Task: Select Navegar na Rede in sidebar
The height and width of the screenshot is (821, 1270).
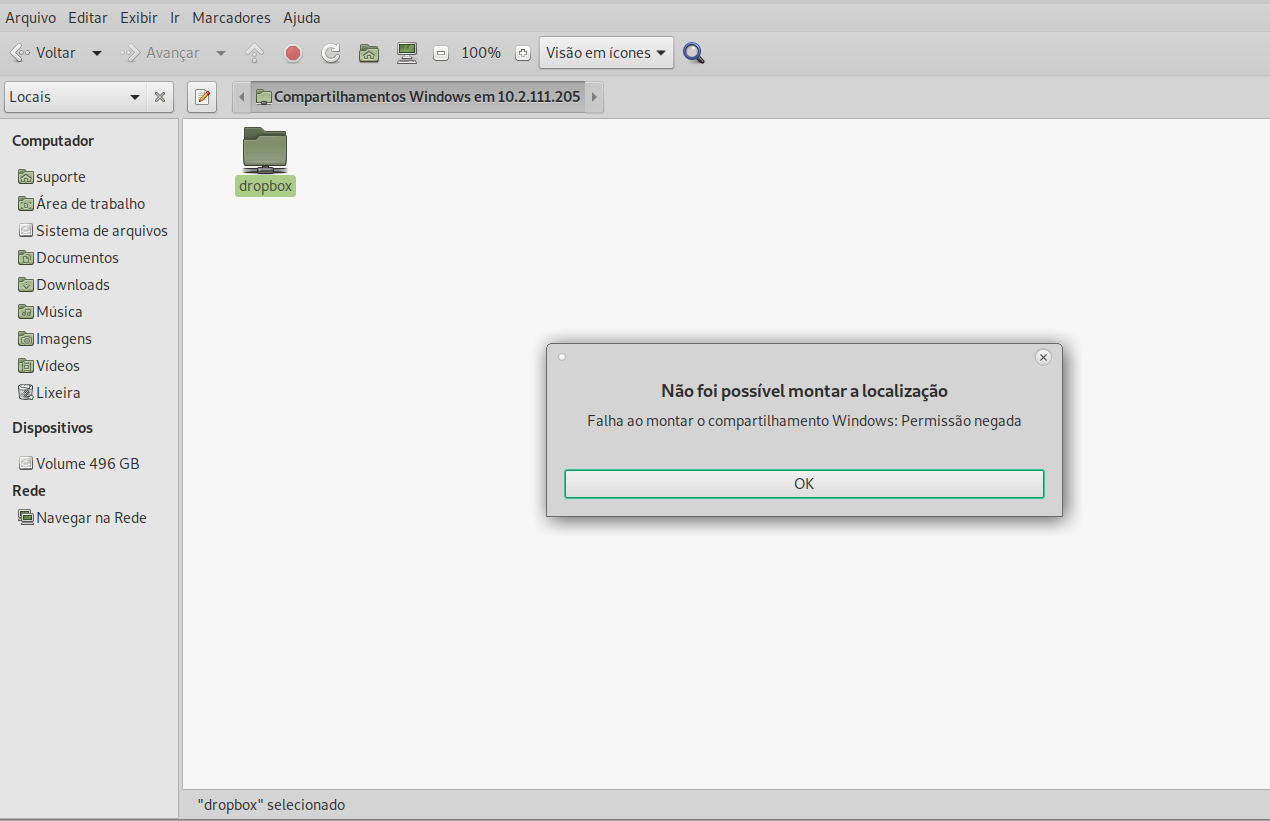Action: 91,518
